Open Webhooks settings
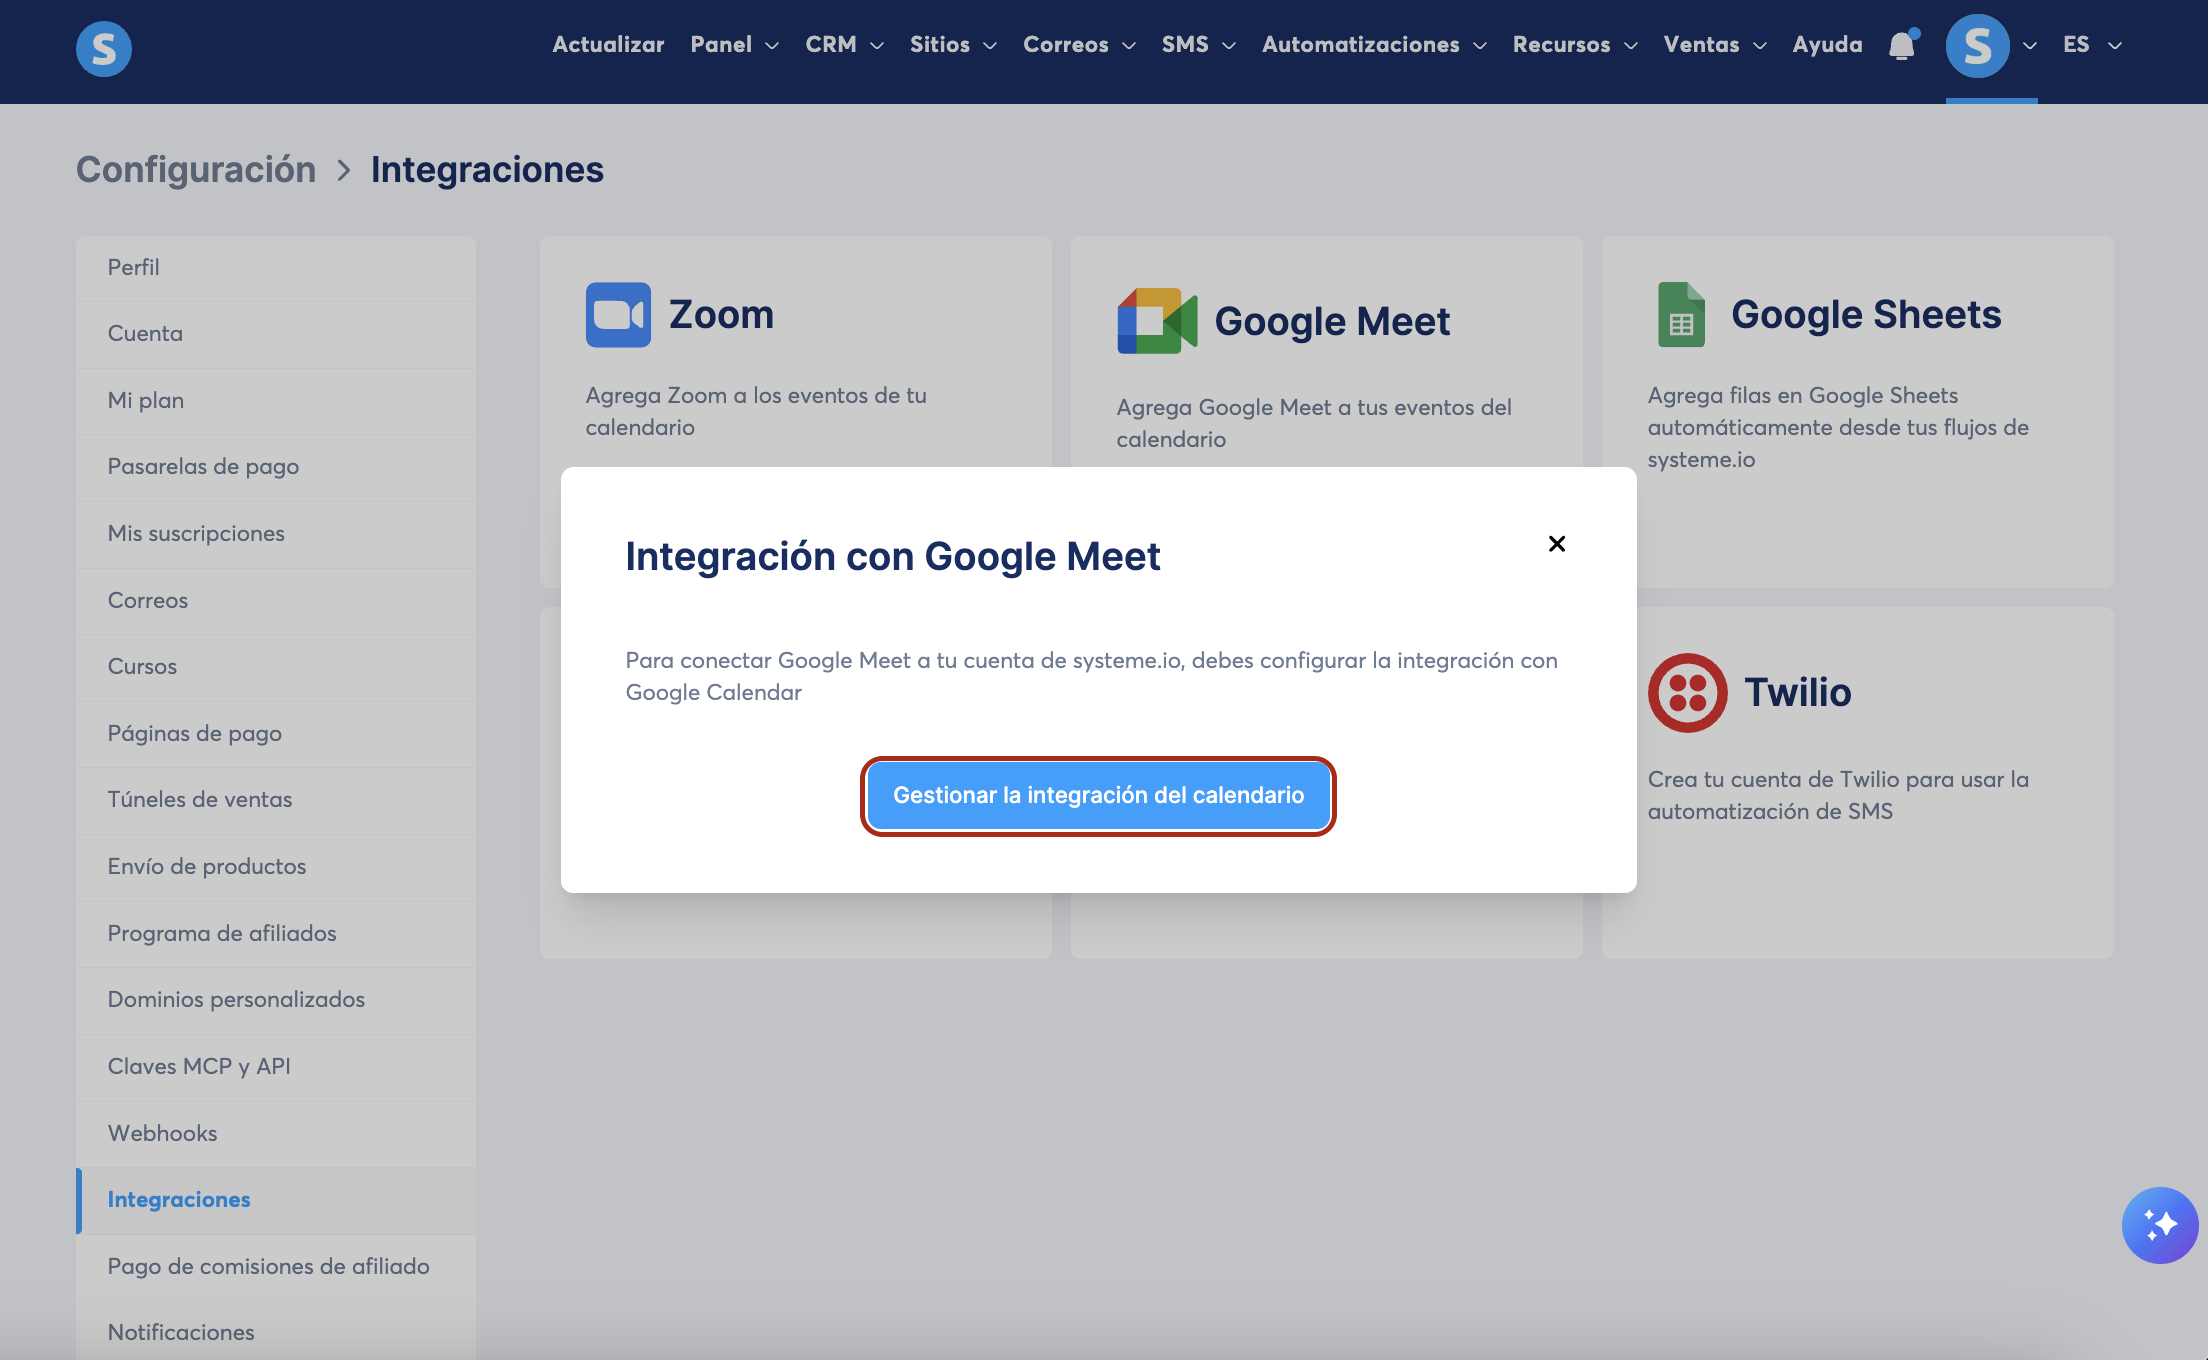Screen dimensions: 2208x1360 [276, 1134]
